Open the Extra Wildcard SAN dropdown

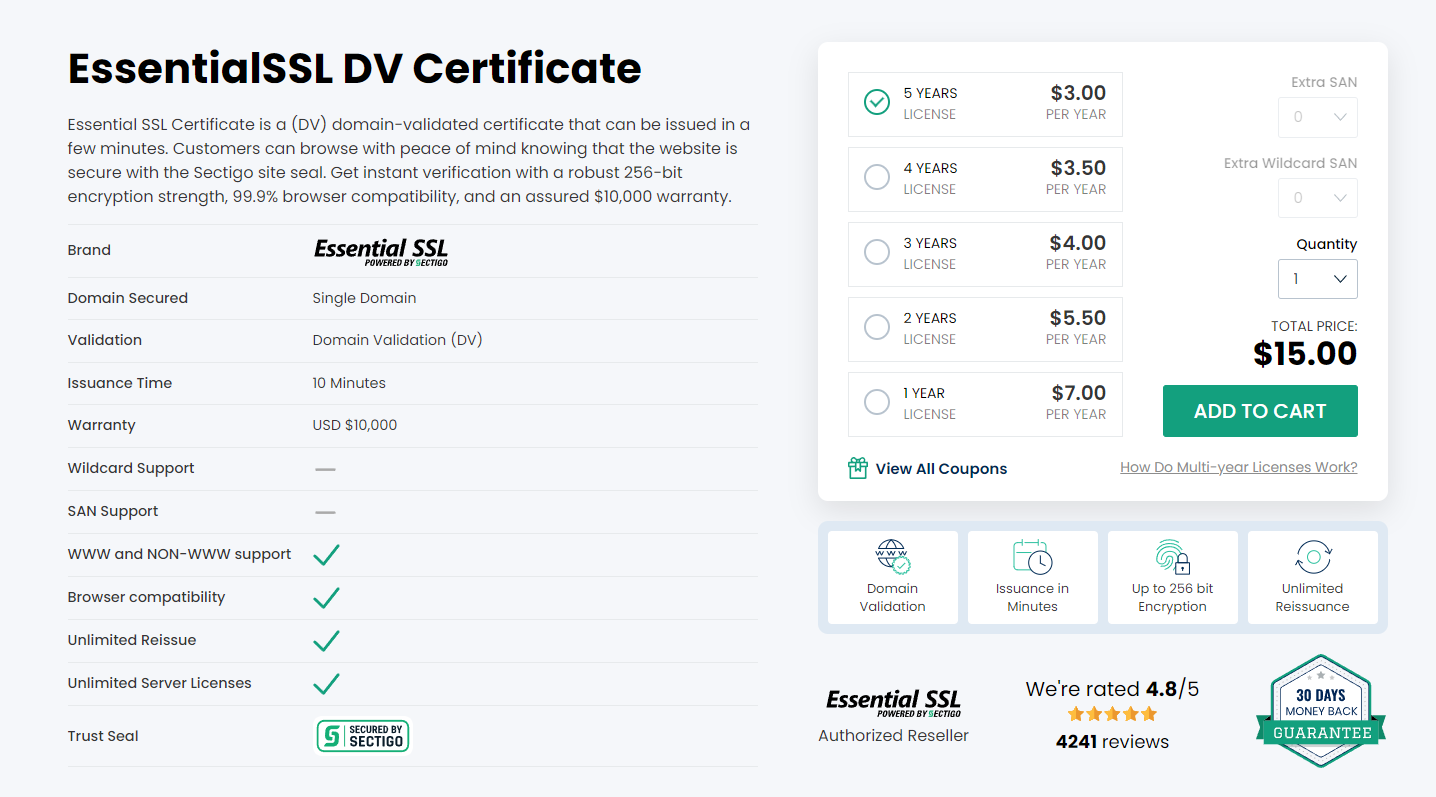coord(1317,198)
